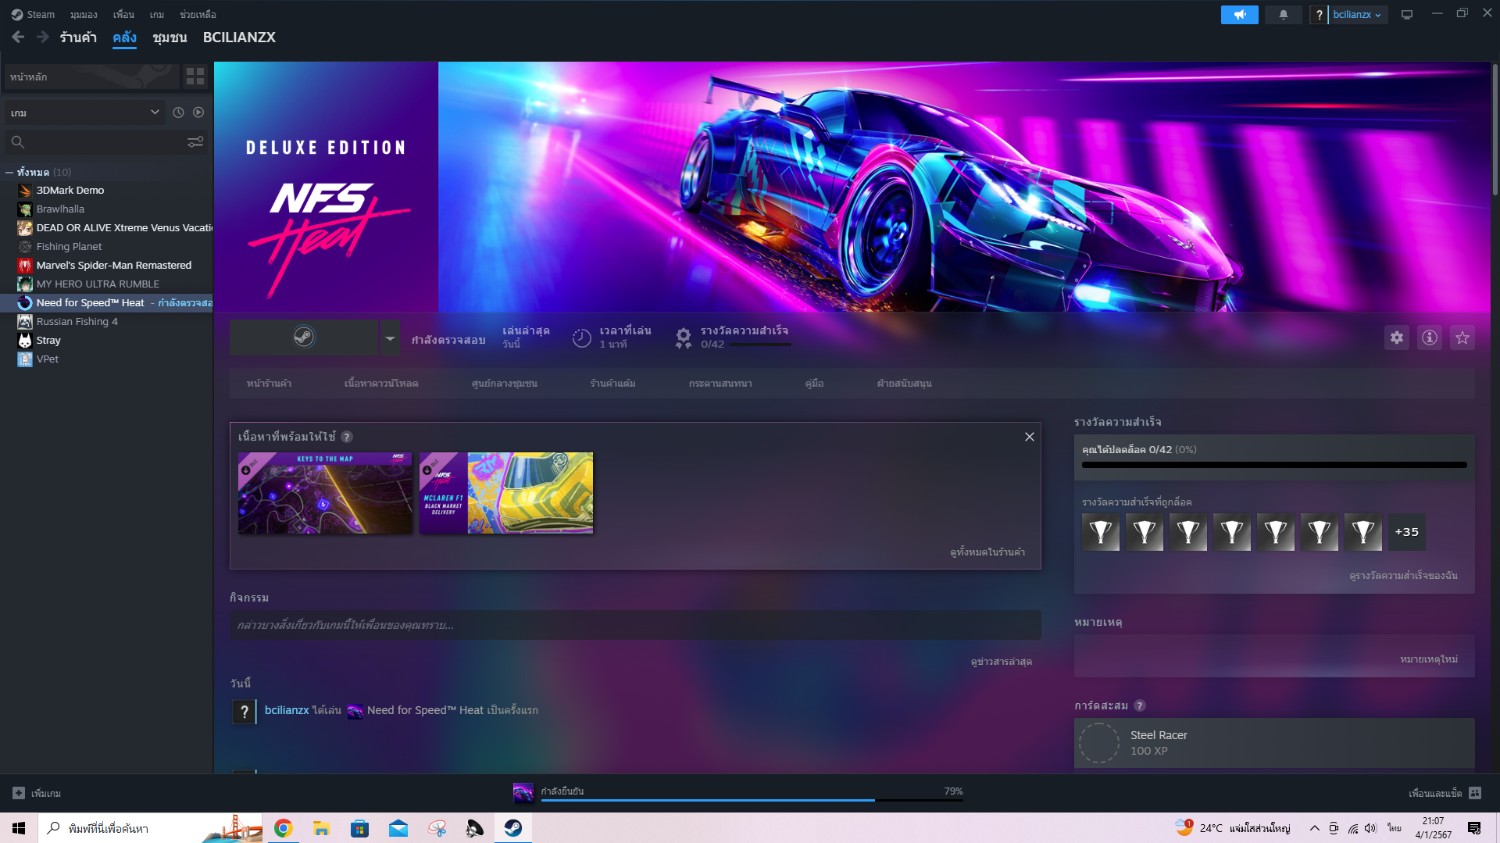Open Keys to the Map DLC thumbnail
Viewport: 1500px width, 843px height.
[x=325, y=493]
